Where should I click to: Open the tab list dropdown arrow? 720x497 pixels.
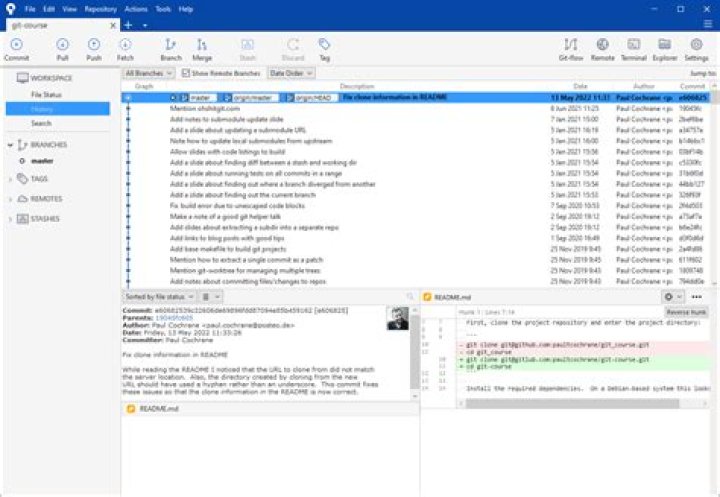tap(145, 25)
